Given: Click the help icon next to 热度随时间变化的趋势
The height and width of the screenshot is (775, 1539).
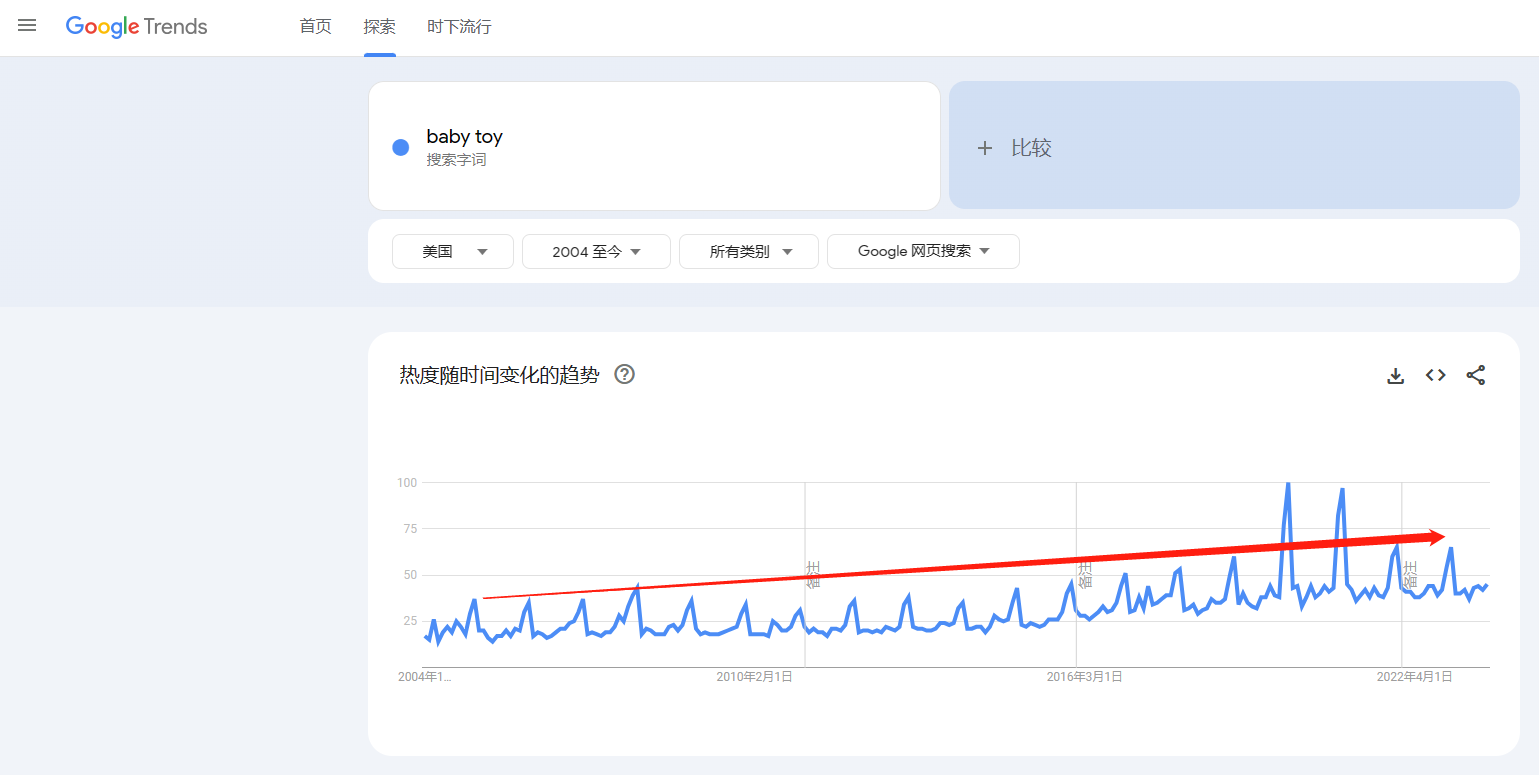Looking at the screenshot, I should (625, 375).
